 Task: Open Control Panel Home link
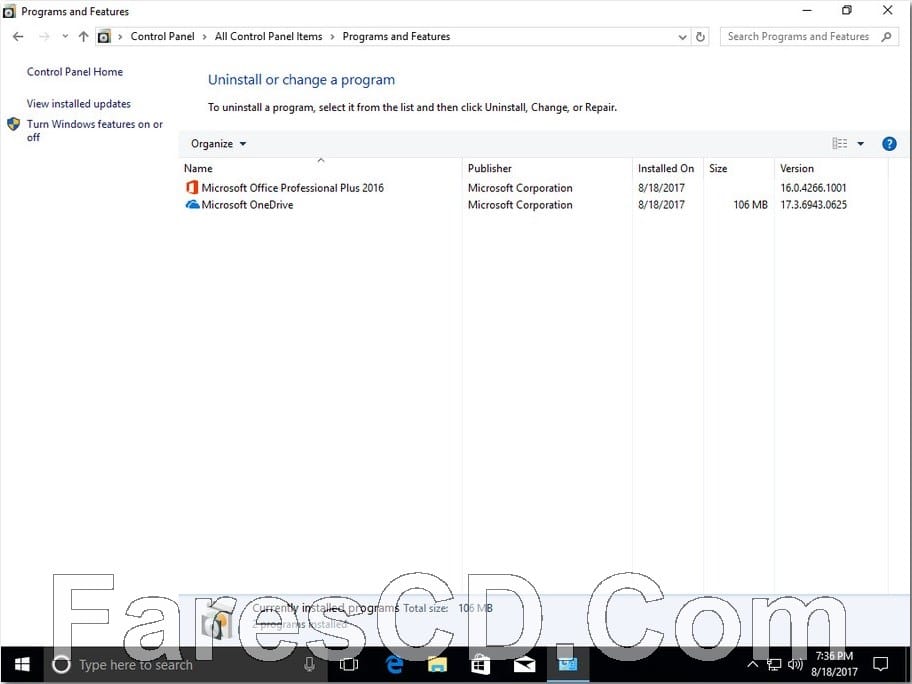(74, 72)
